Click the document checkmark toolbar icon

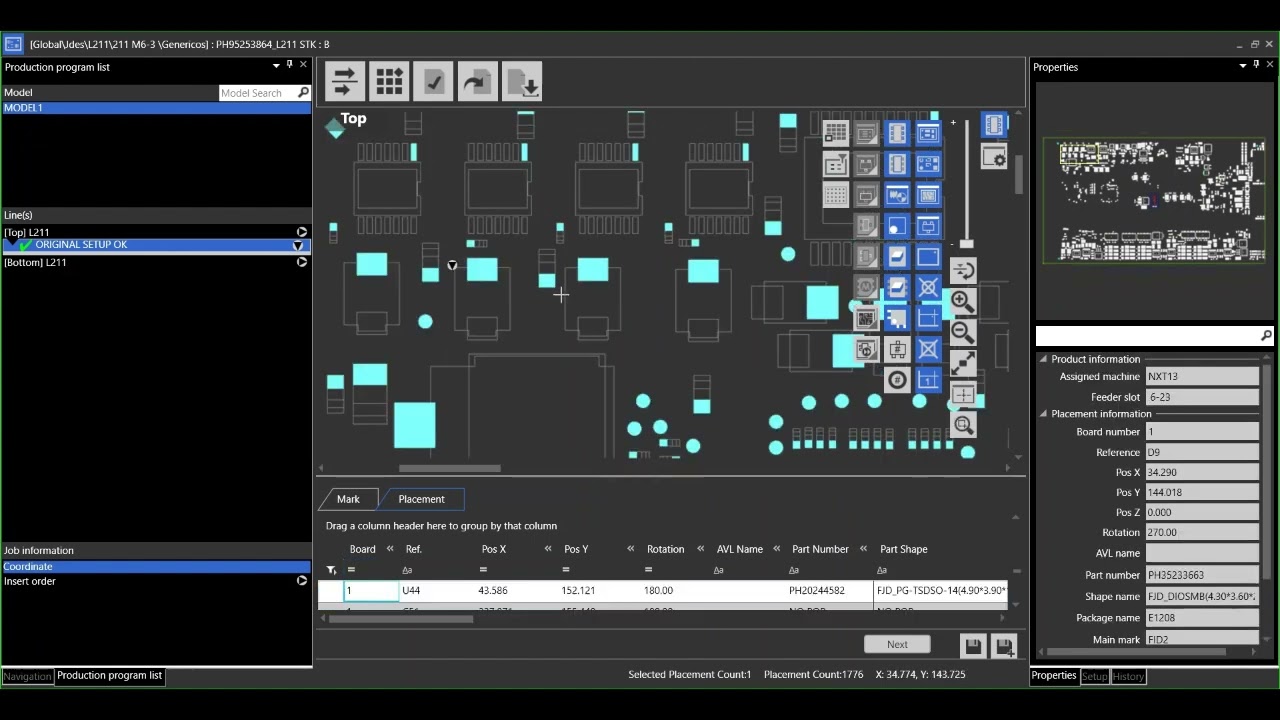coord(434,82)
